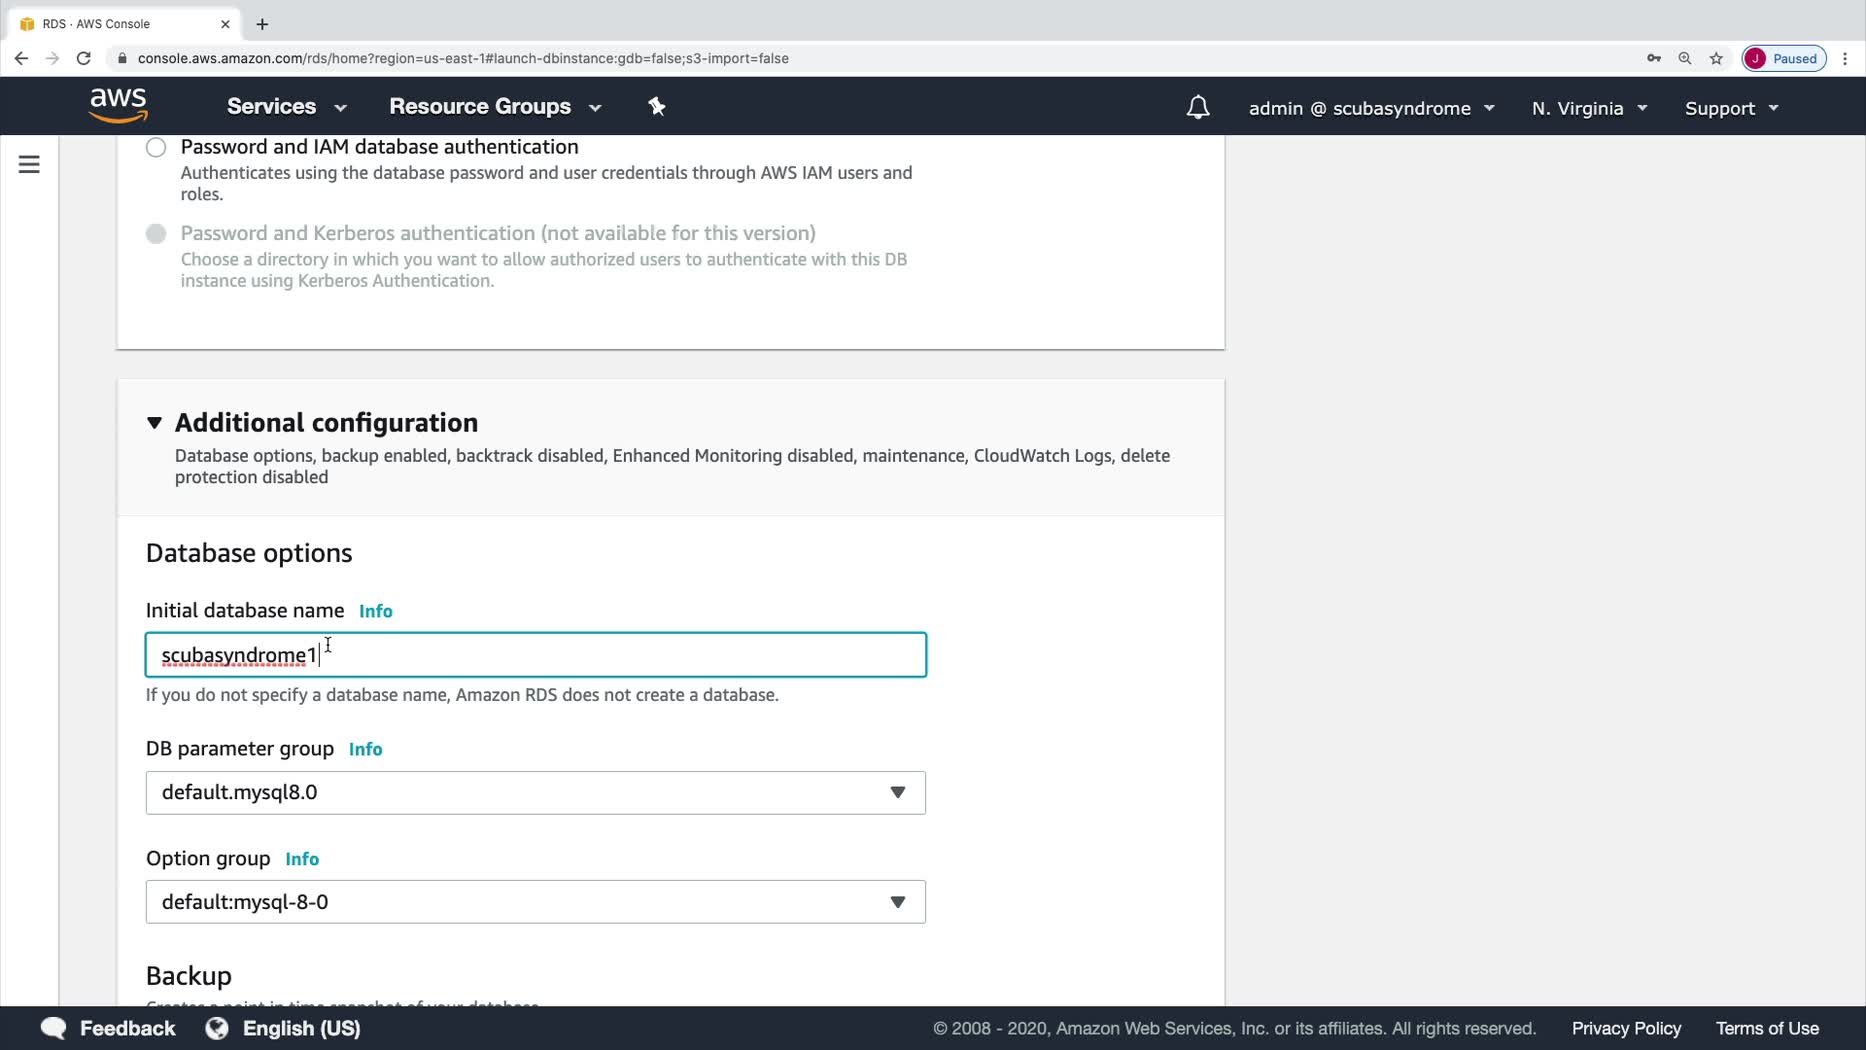
Task: Open the Privacy Policy link
Action: point(1626,1028)
